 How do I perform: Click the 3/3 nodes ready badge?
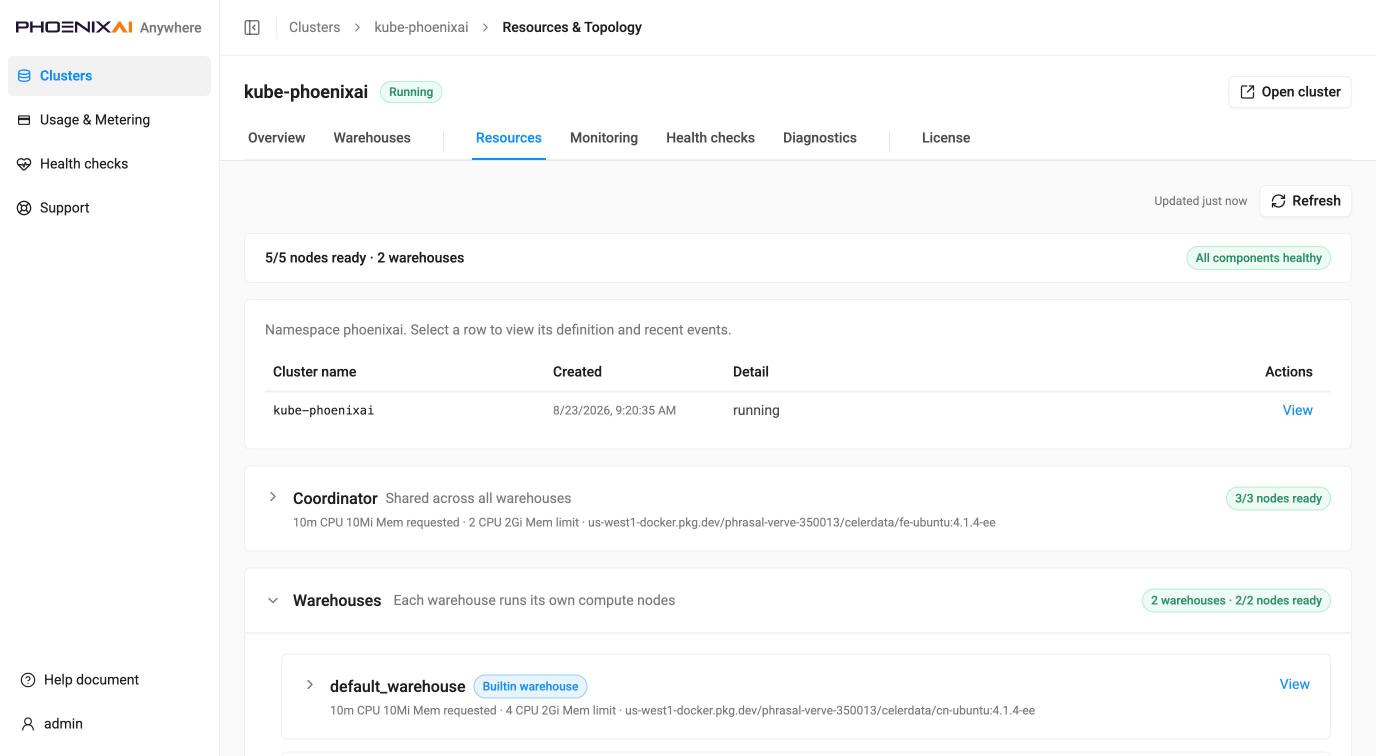click(1278, 498)
